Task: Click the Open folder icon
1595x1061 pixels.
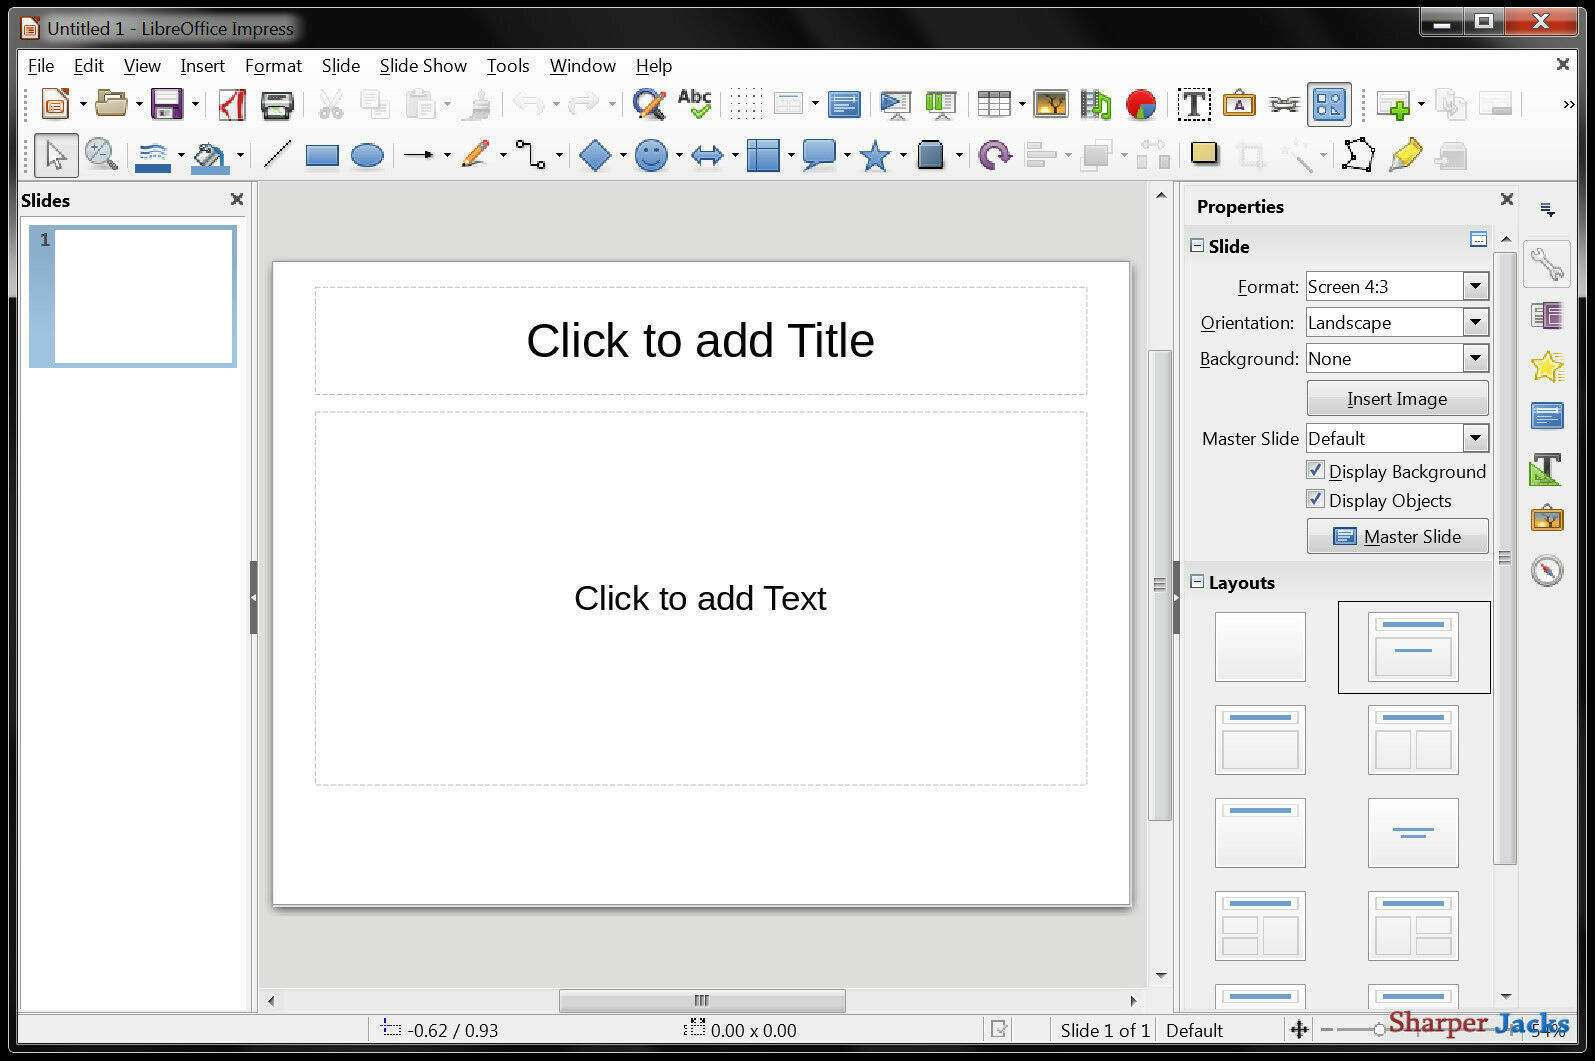Action: tap(111, 104)
